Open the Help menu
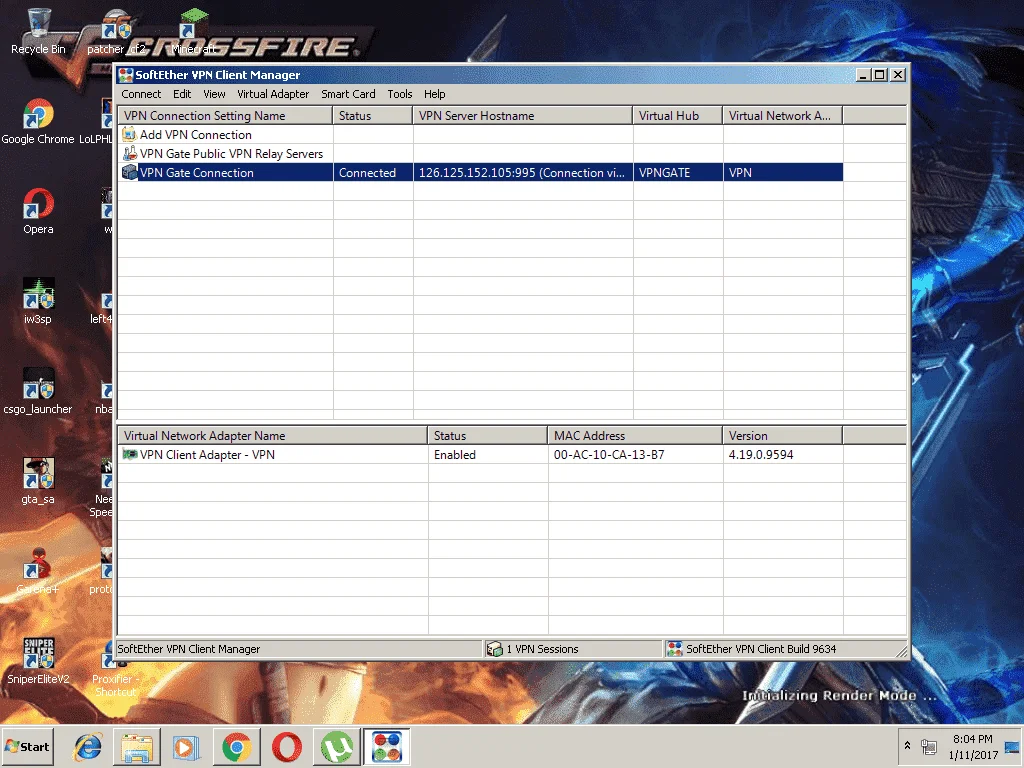The image size is (1024, 768). click(x=434, y=94)
